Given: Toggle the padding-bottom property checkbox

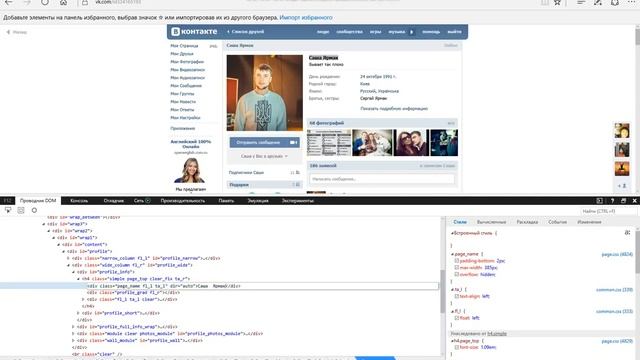Looking at the screenshot, I should [x=457, y=260].
